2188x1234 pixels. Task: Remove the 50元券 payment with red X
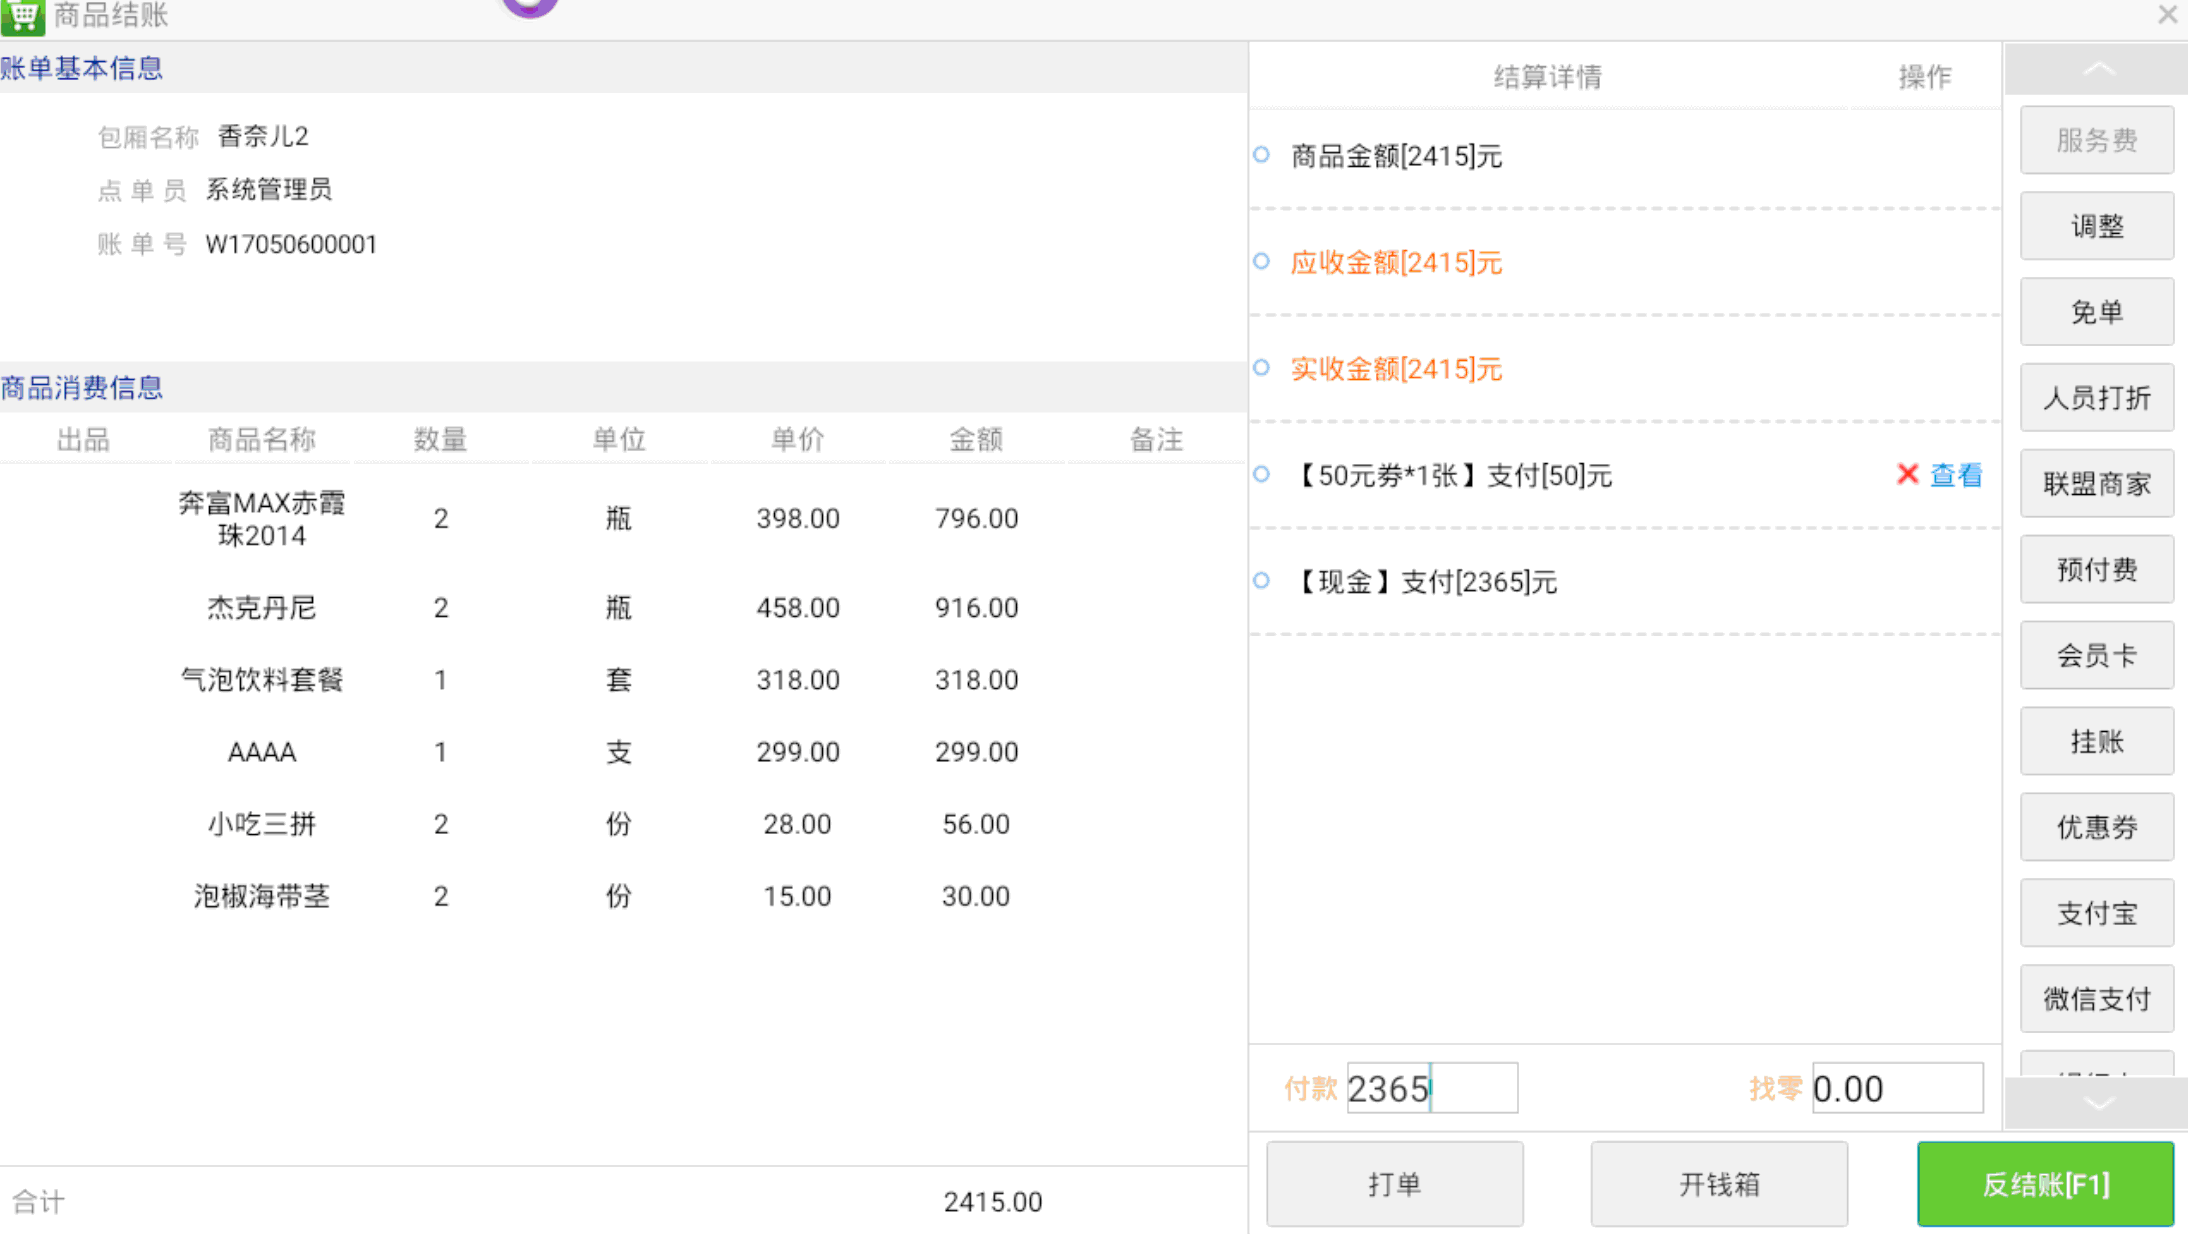click(1907, 474)
